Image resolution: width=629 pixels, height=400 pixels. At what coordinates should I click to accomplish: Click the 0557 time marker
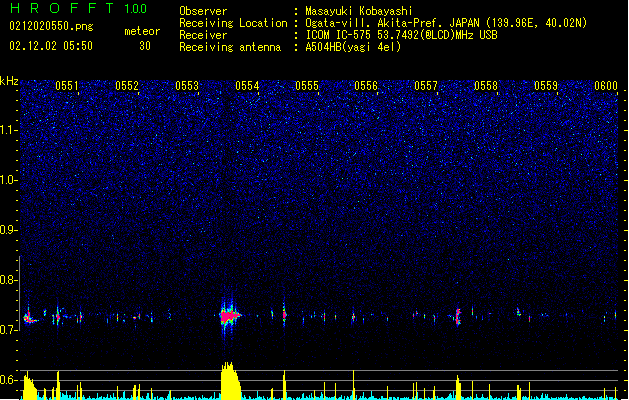[426, 86]
